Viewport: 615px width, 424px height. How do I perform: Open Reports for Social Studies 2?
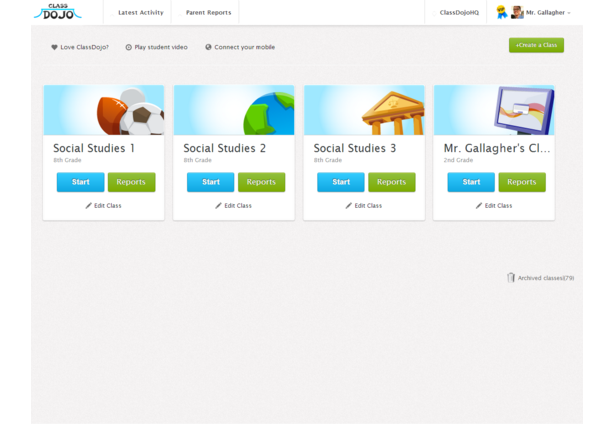pyautogui.click(x=262, y=182)
